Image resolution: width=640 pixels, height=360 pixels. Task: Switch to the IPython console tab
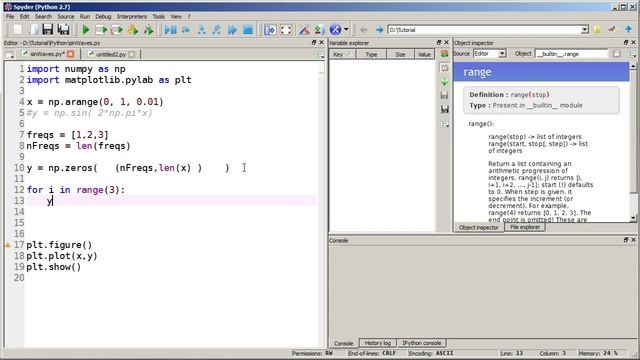point(422,343)
